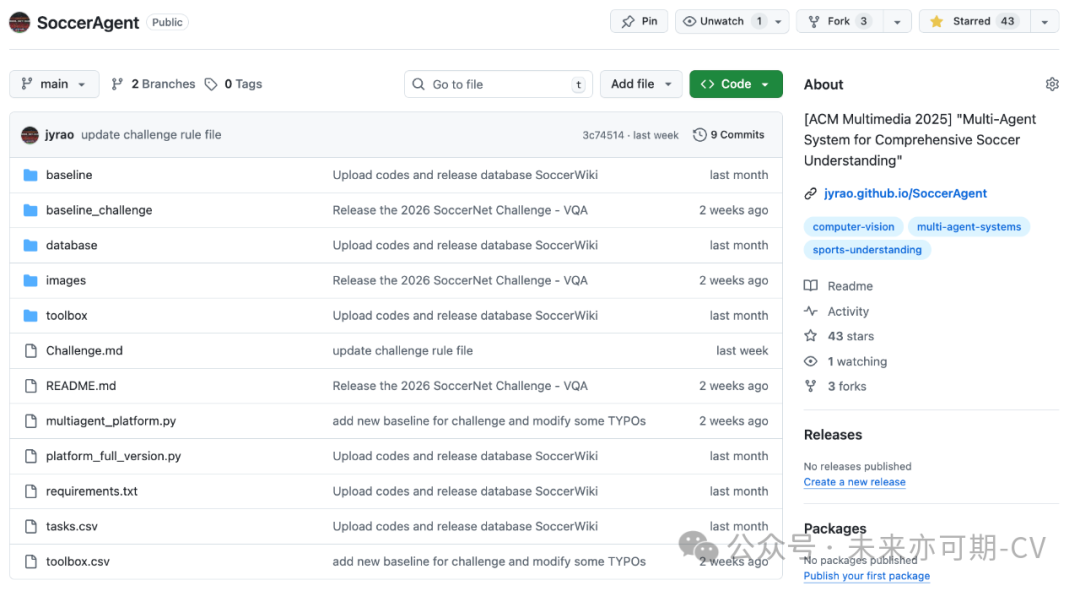This screenshot has height=591, width=1080.
Task: Open the Unwatch dropdown arrow
Action: tap(778, 21)
